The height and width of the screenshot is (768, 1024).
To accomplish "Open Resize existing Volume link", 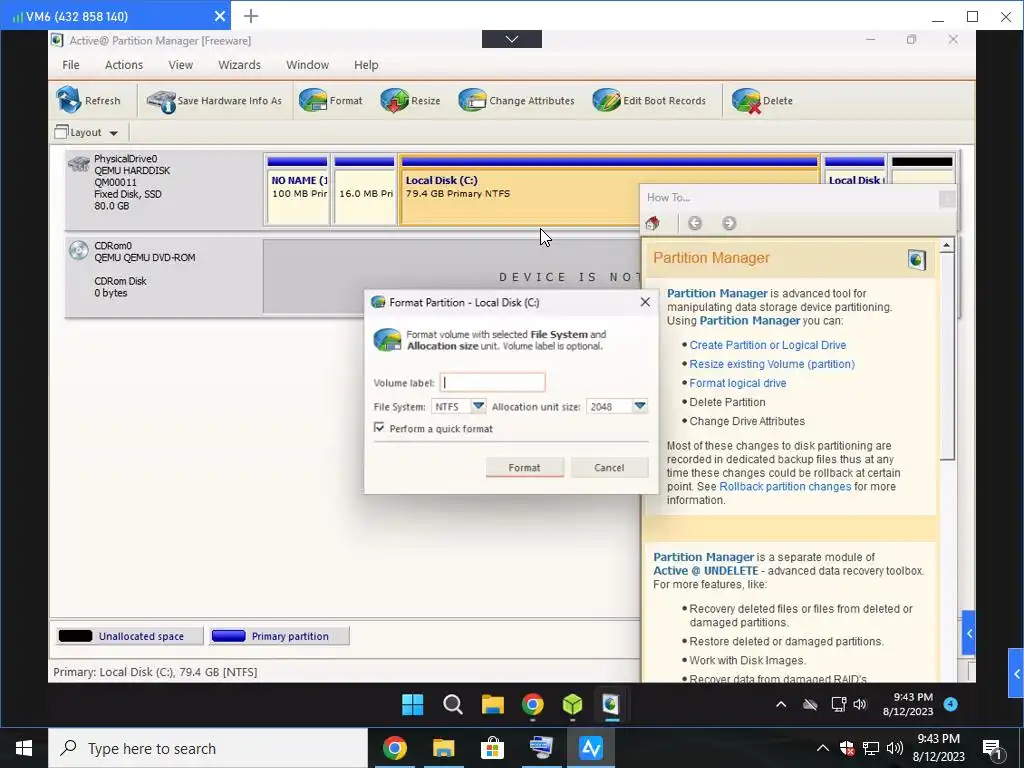I will click(772, 364).
